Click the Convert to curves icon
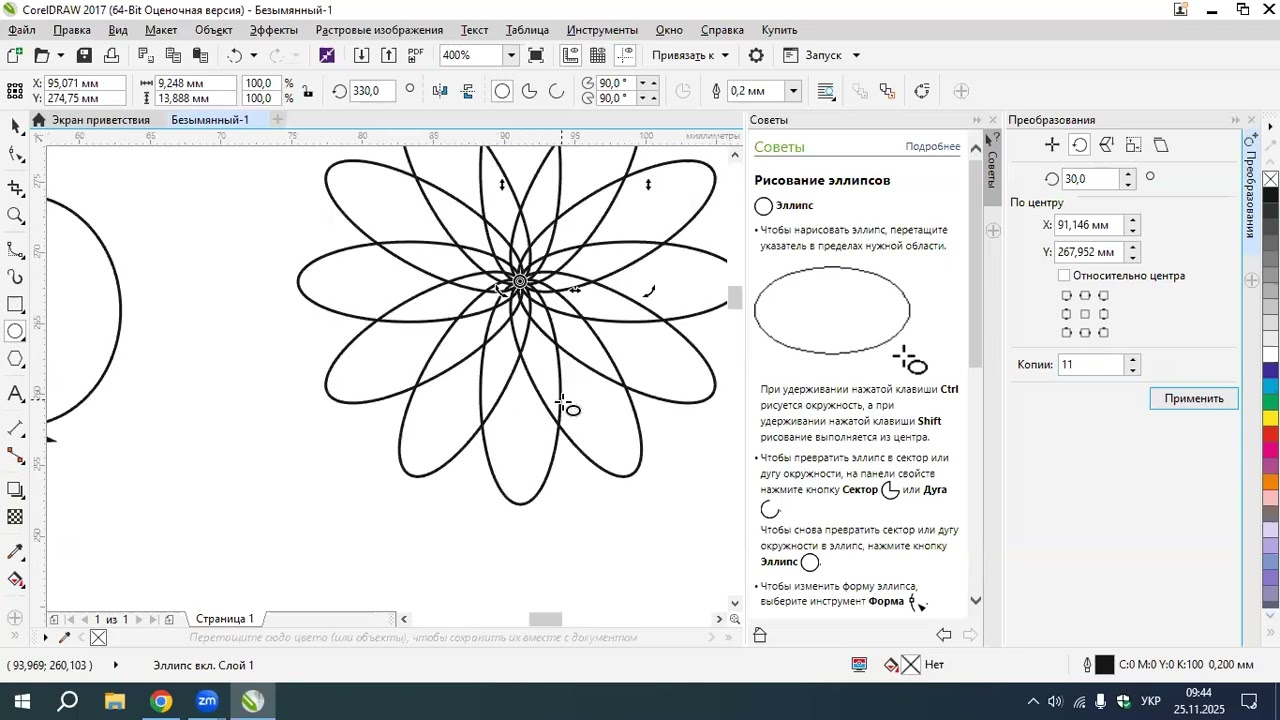Screen dimensions: 1280x720 tap(921, 91)
